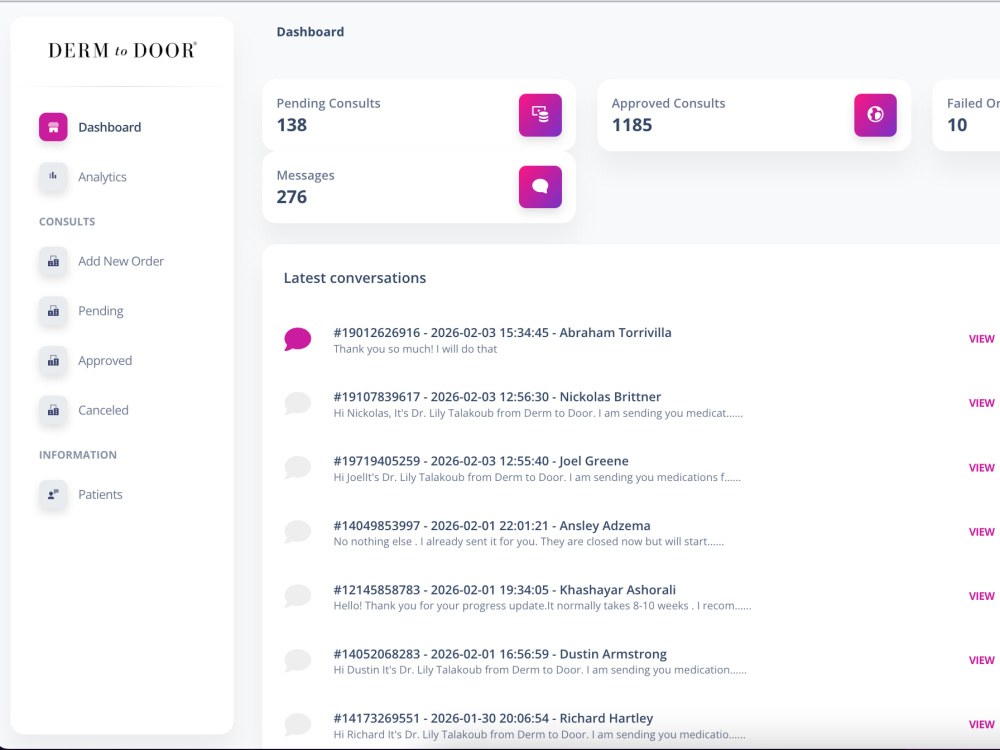The image size is (1000, 750).
Task: Click the 'Thank you so much! I will do that' preview
Action: point(415,349)
